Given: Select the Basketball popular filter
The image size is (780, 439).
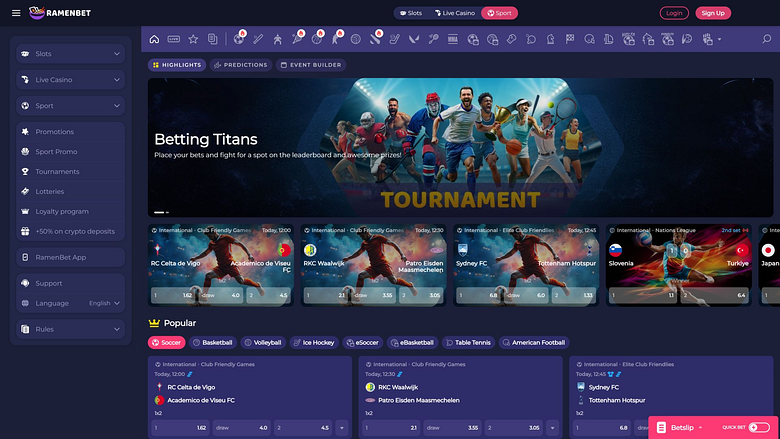Looking at the screenshot, I should click(x=212, y=343).
